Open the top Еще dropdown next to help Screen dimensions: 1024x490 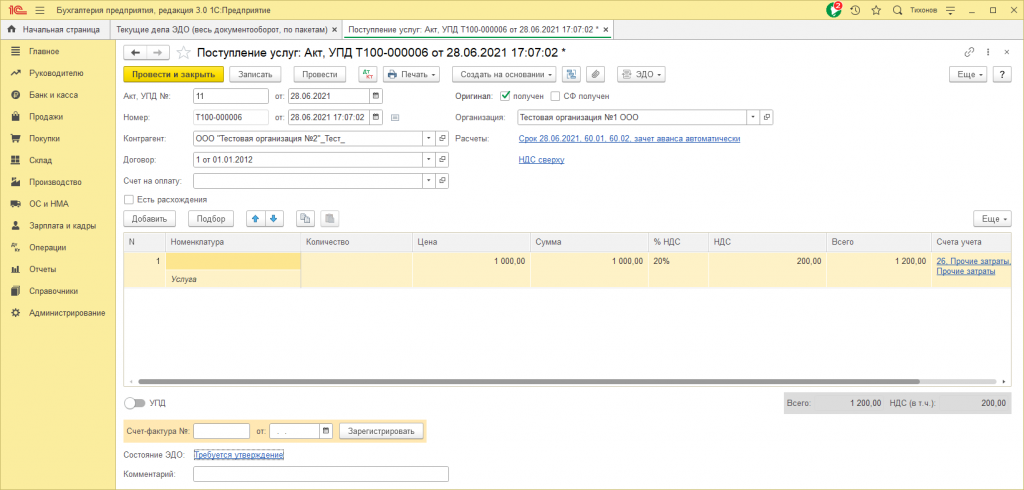[969, 74]
